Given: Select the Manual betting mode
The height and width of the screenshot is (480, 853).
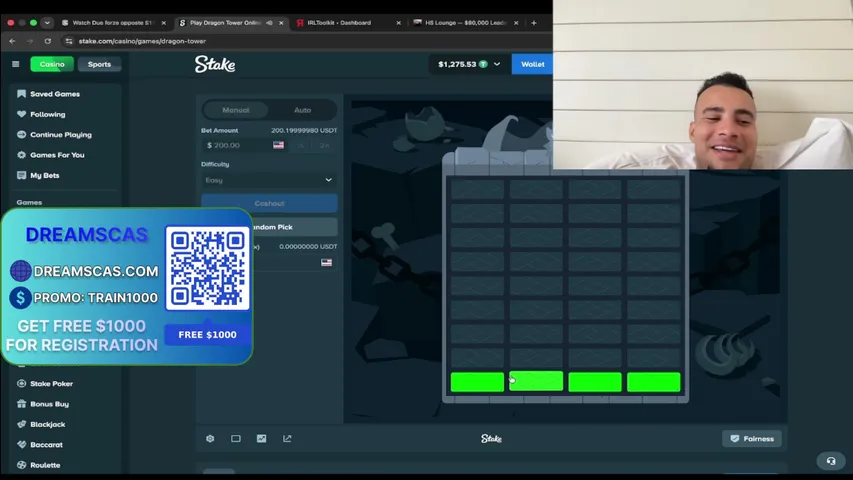Looking at the screenshot, I should [236, 110].
